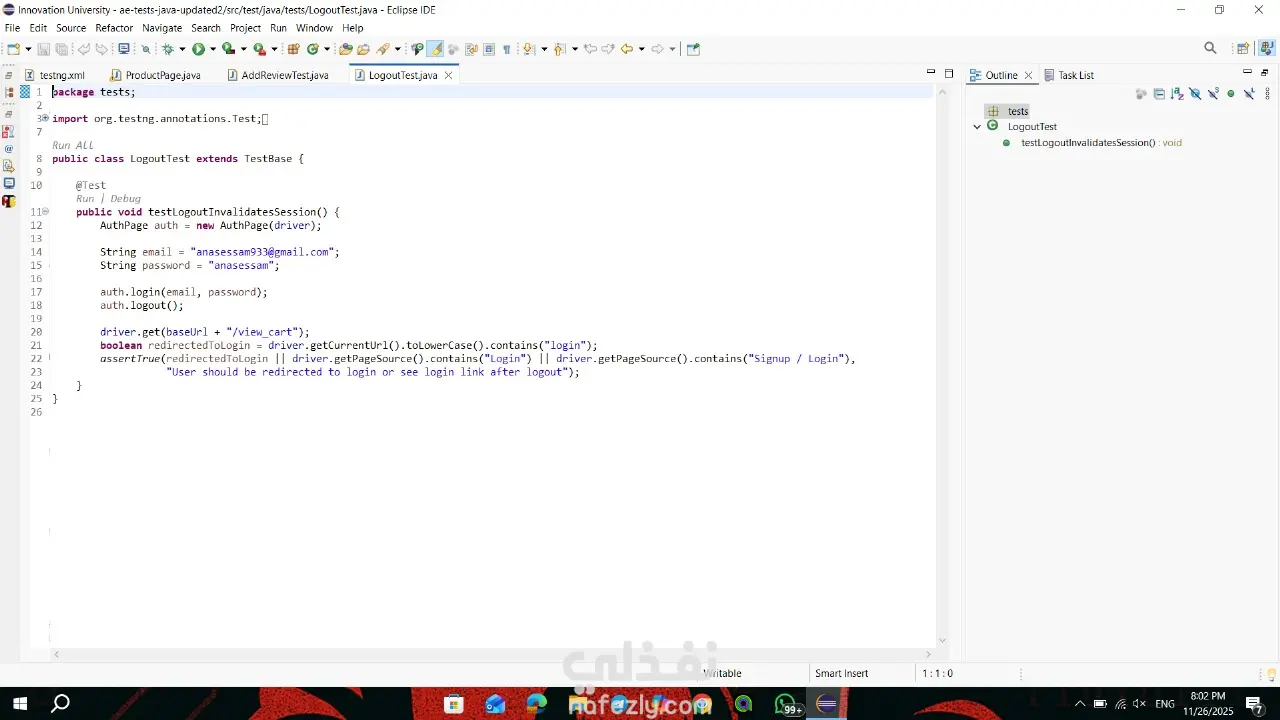The width and height of the screenshot is (1280, 720).
Task: Toggle alphabetical Sort in Outline
Action: point(1177,94)
